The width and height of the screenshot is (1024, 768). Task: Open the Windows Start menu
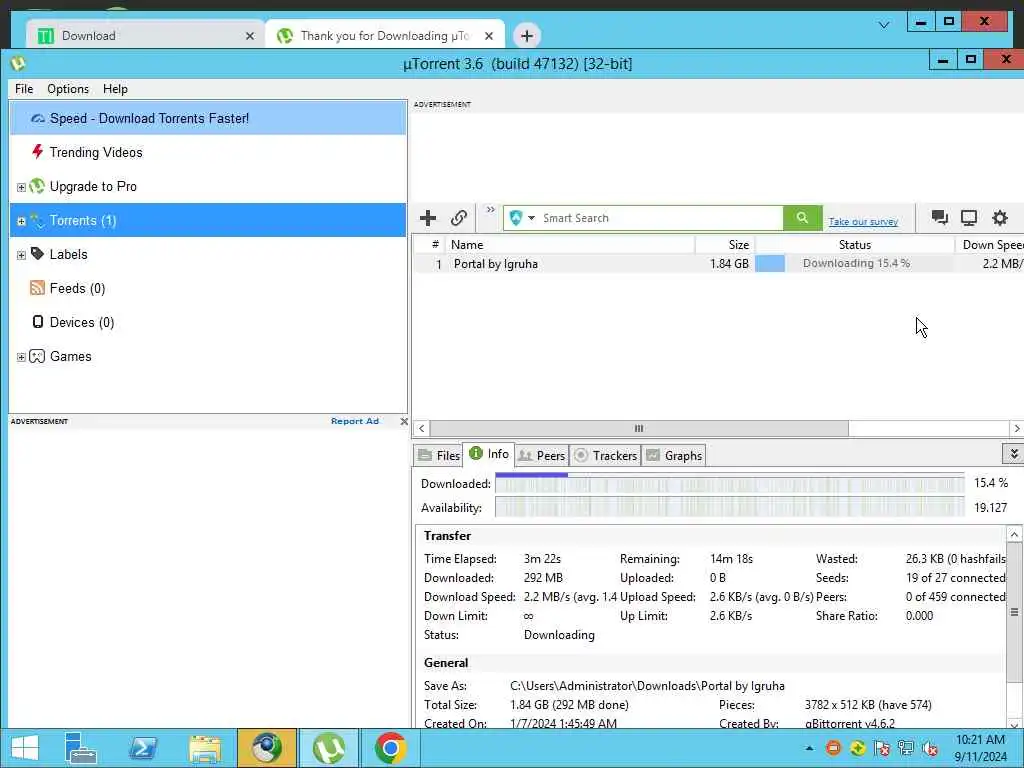[x=24, y=748]
